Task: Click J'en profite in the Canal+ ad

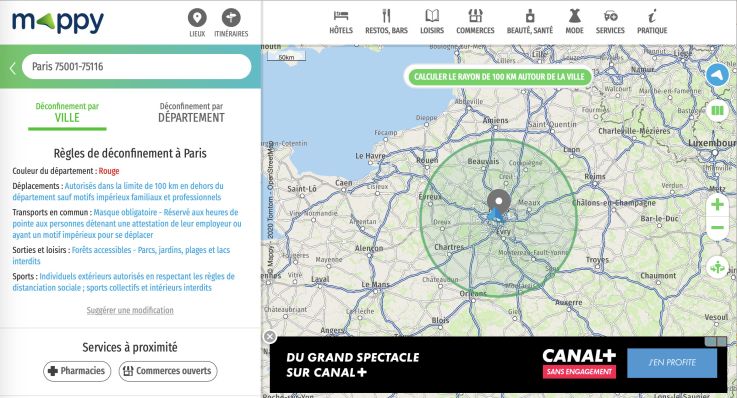Action: click(672, 362)
